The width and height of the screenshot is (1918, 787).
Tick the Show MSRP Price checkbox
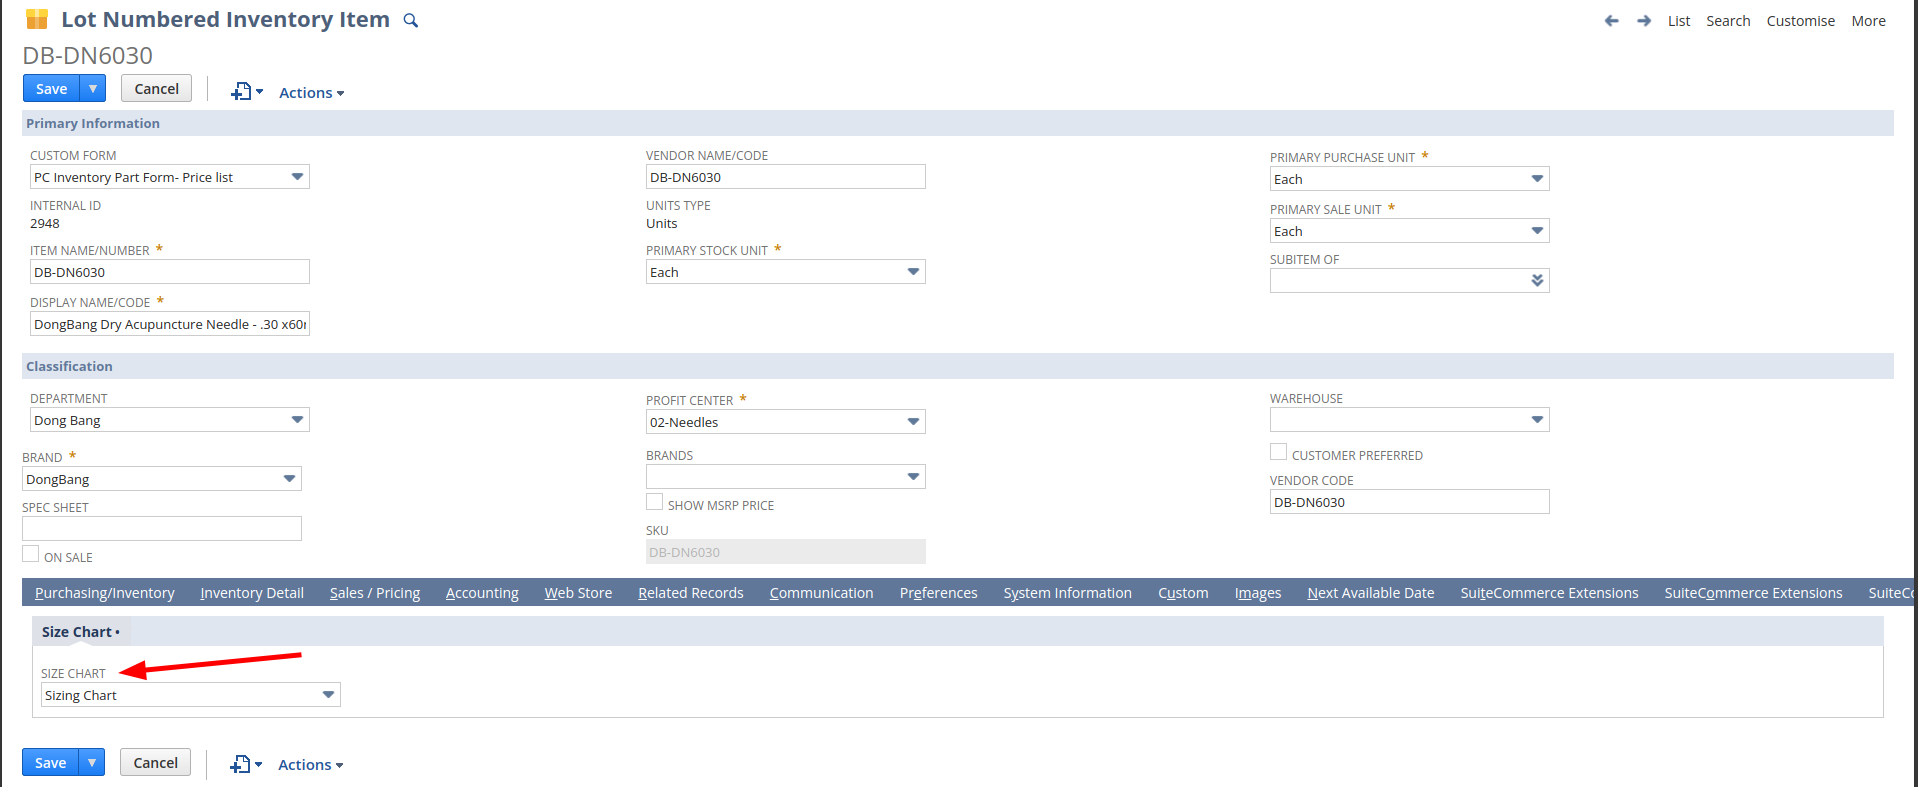[x=654, y=503]
